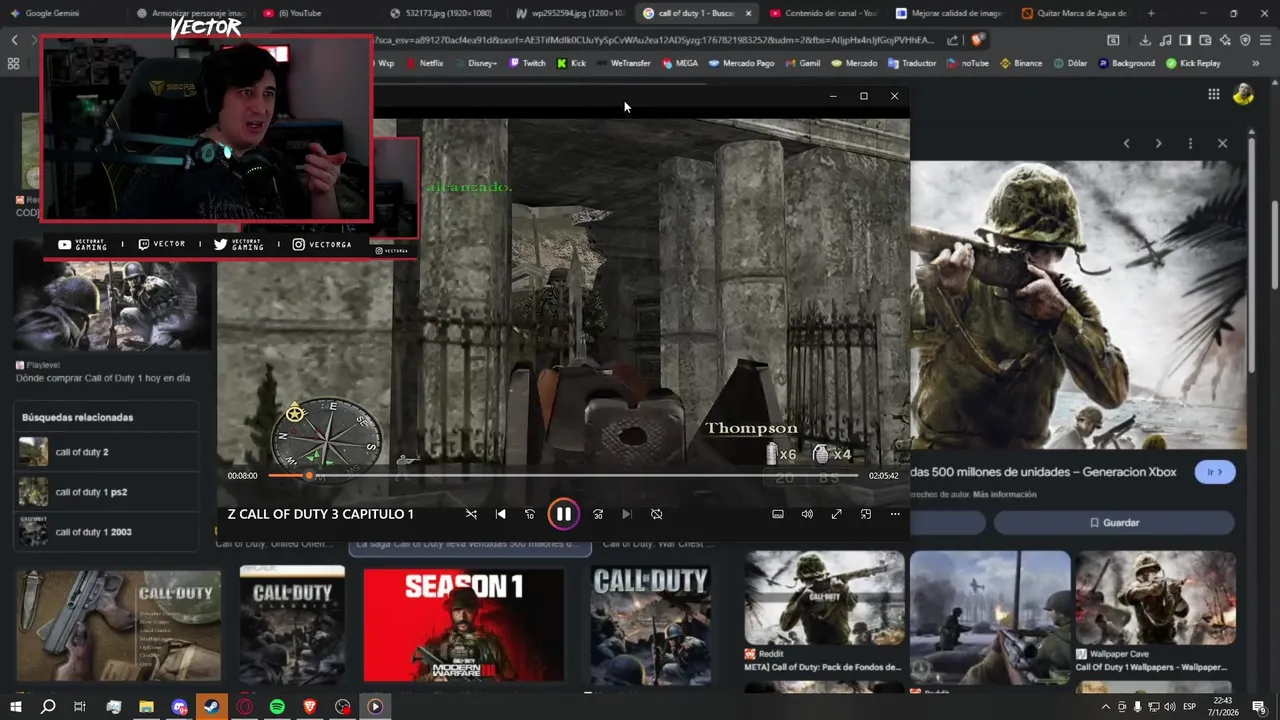Viewport: 1280px width, 720px height.
Task: Skip back 10 seconds
Action: (530, 514)
